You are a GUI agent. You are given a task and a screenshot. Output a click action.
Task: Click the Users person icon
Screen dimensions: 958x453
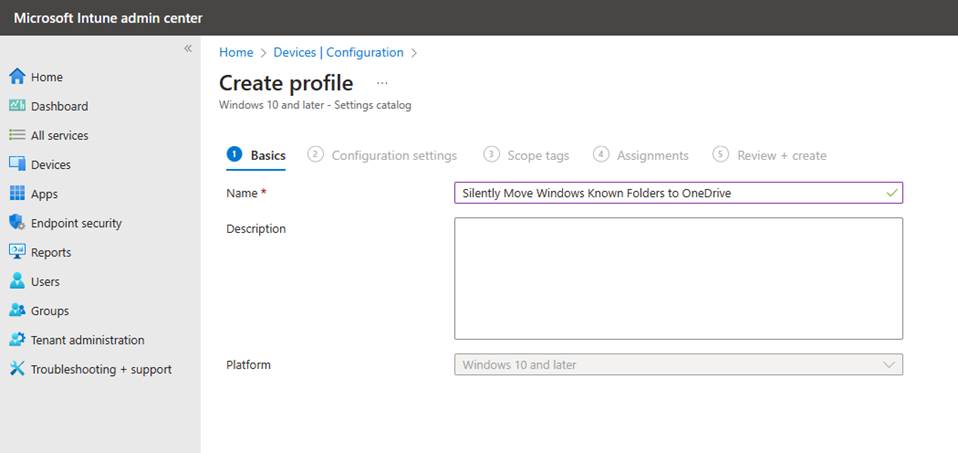pos(17,282)
